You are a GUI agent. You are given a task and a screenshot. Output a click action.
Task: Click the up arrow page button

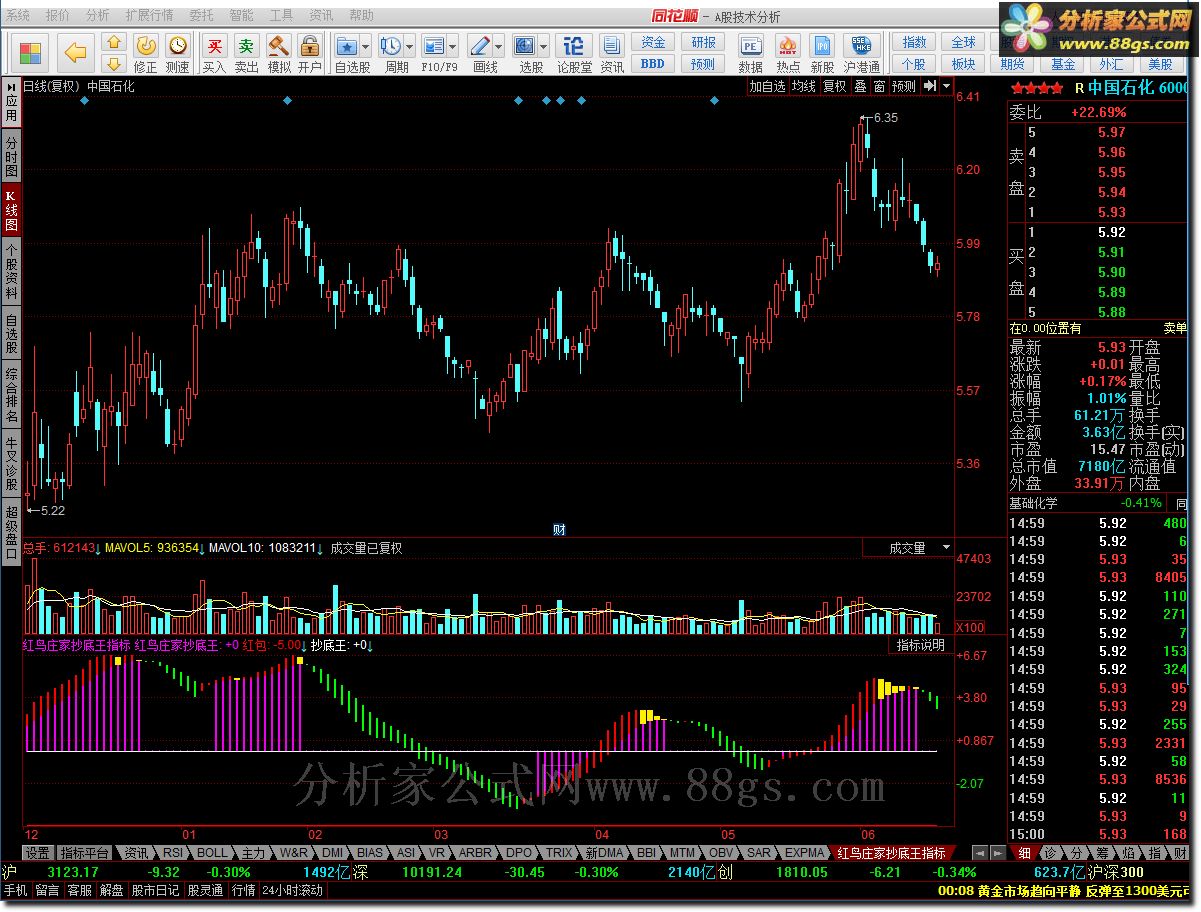pyautogui.click(x=114, y=43)
